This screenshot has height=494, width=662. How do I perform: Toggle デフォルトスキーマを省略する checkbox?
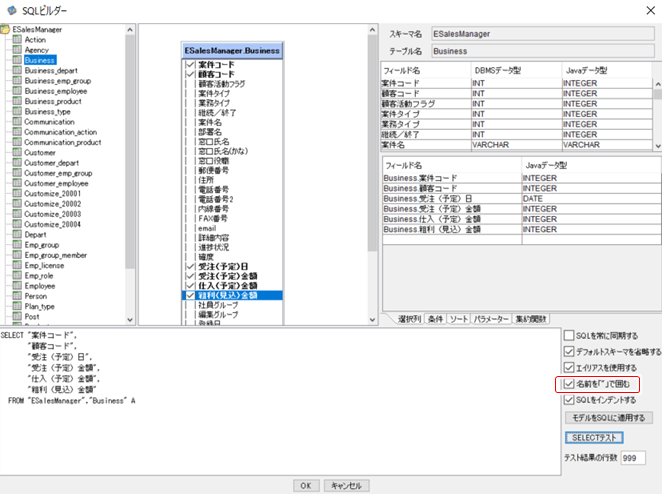569,352
